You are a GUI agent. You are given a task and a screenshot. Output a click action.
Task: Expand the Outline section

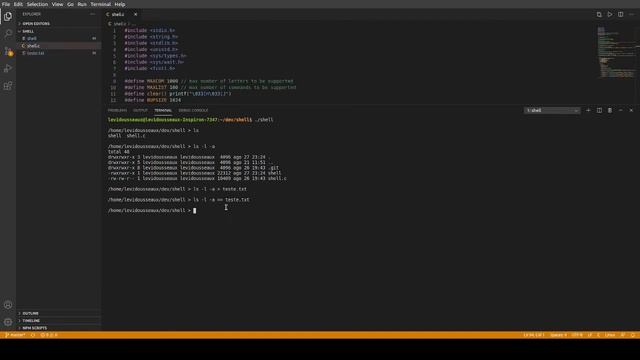coord(58,313)
